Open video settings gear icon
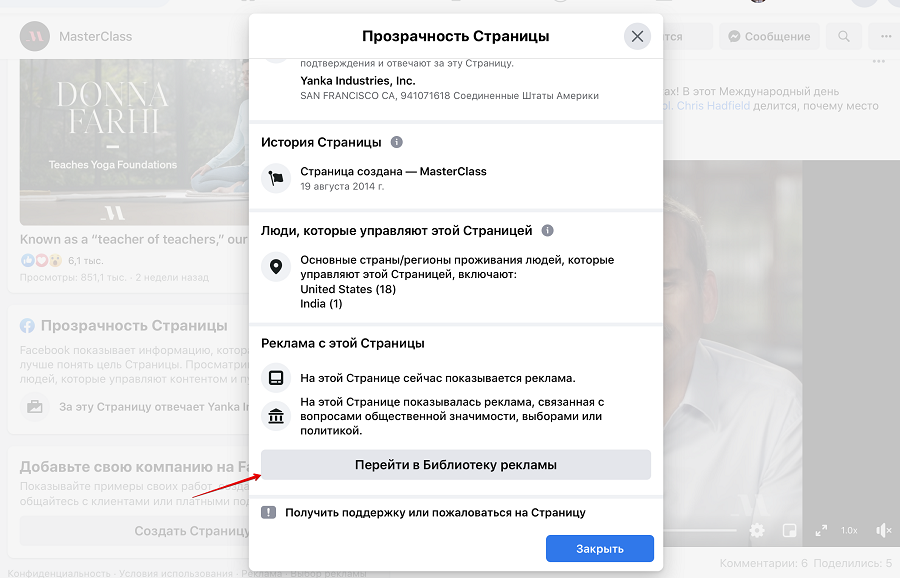The height and width of the screenshot is (578, 900). pyautogui.click(x=757, y=530)
